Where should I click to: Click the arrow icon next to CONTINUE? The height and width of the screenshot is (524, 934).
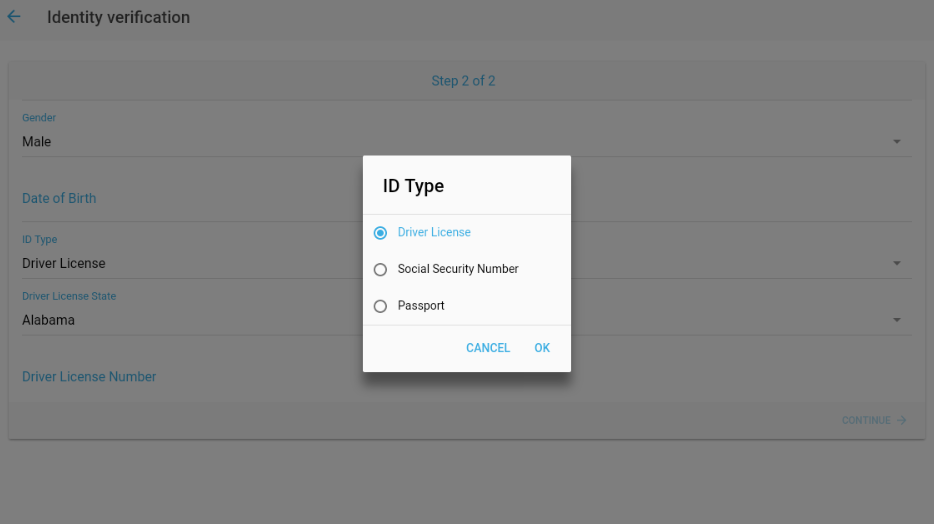point(902,421)
